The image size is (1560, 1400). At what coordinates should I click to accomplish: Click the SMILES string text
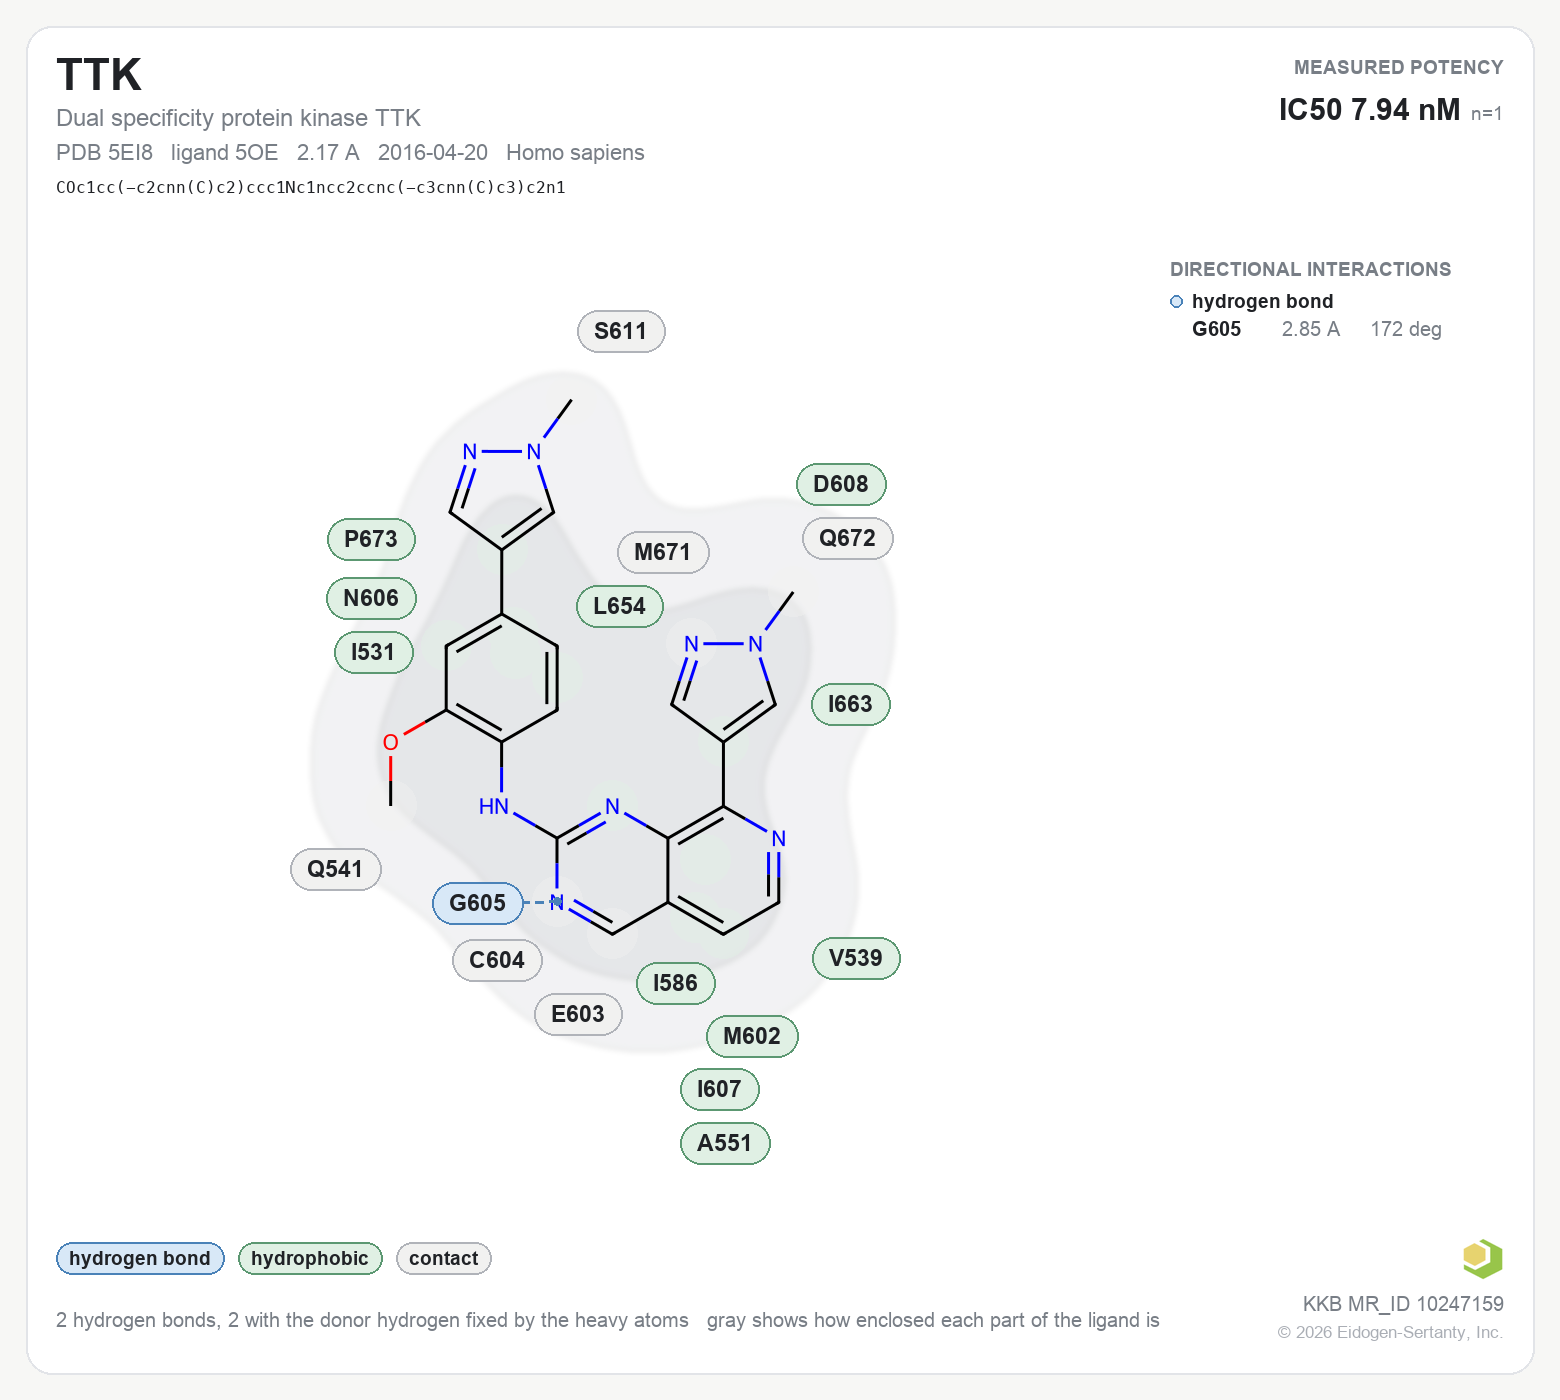[311, 187]
